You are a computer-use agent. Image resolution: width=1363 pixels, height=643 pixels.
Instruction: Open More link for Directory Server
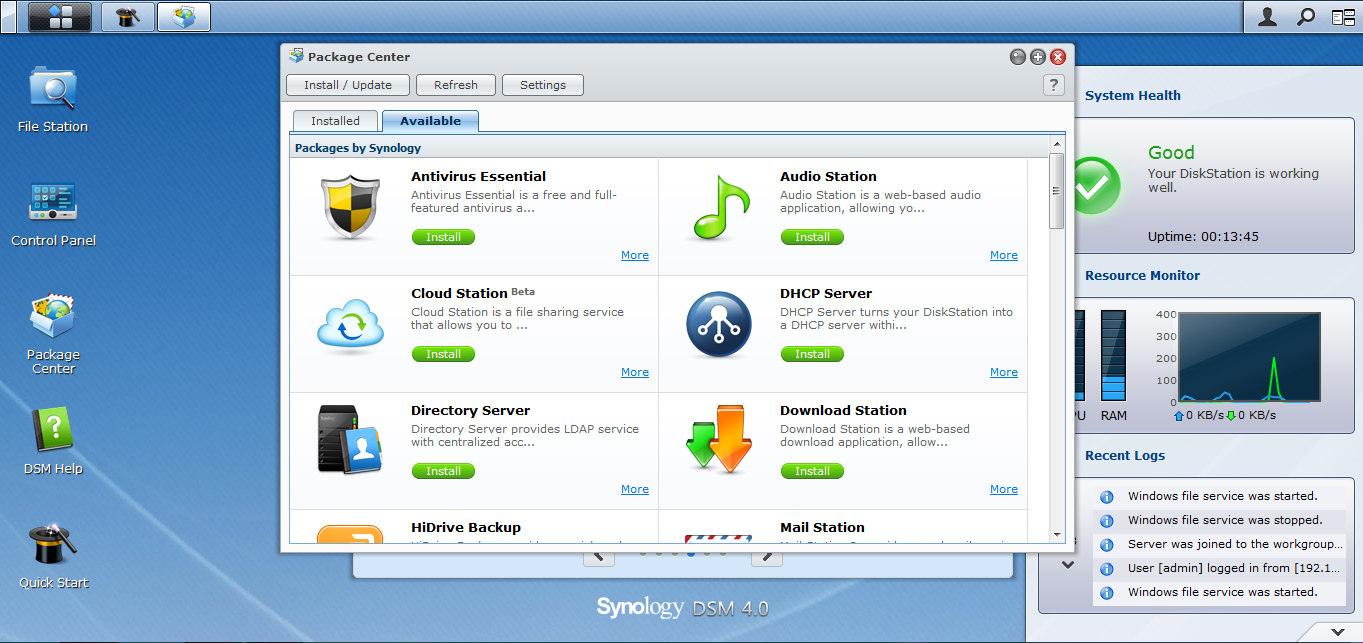coord(635,489)
